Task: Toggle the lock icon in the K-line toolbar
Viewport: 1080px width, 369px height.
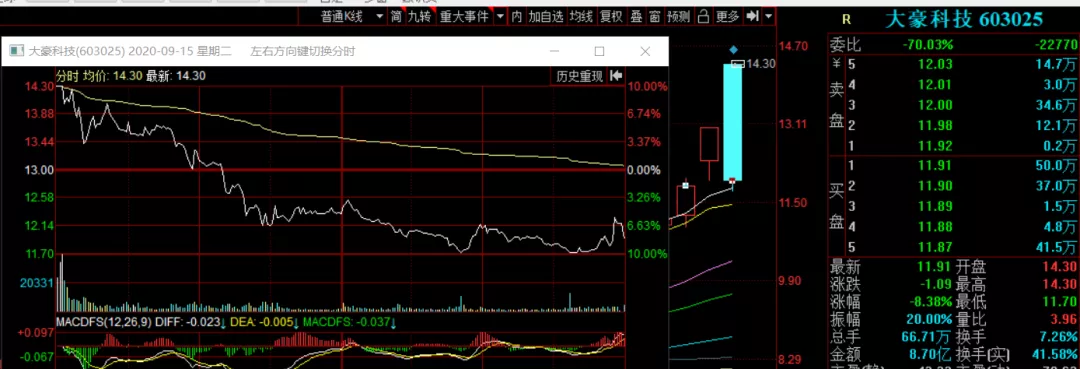Action: point(703,16)
